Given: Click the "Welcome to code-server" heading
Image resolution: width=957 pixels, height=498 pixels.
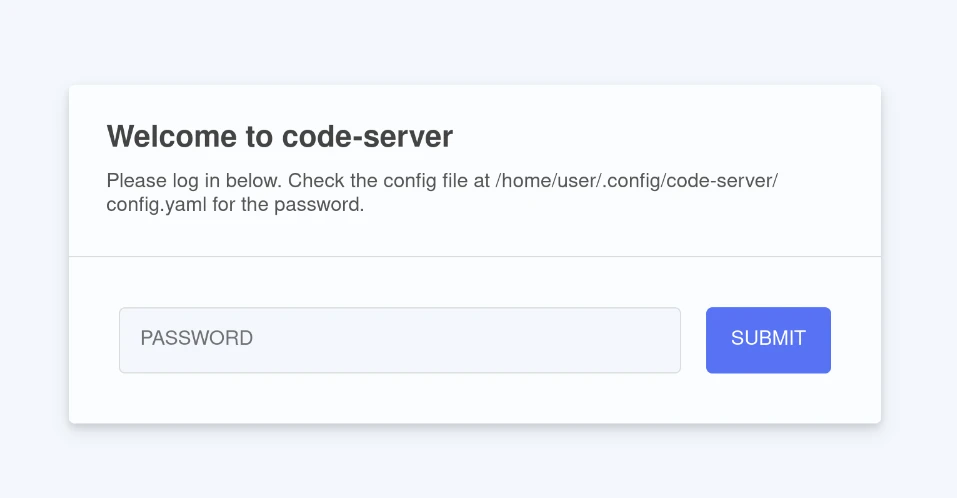Looking at the screenshot, I should click(x=279, y=136).
